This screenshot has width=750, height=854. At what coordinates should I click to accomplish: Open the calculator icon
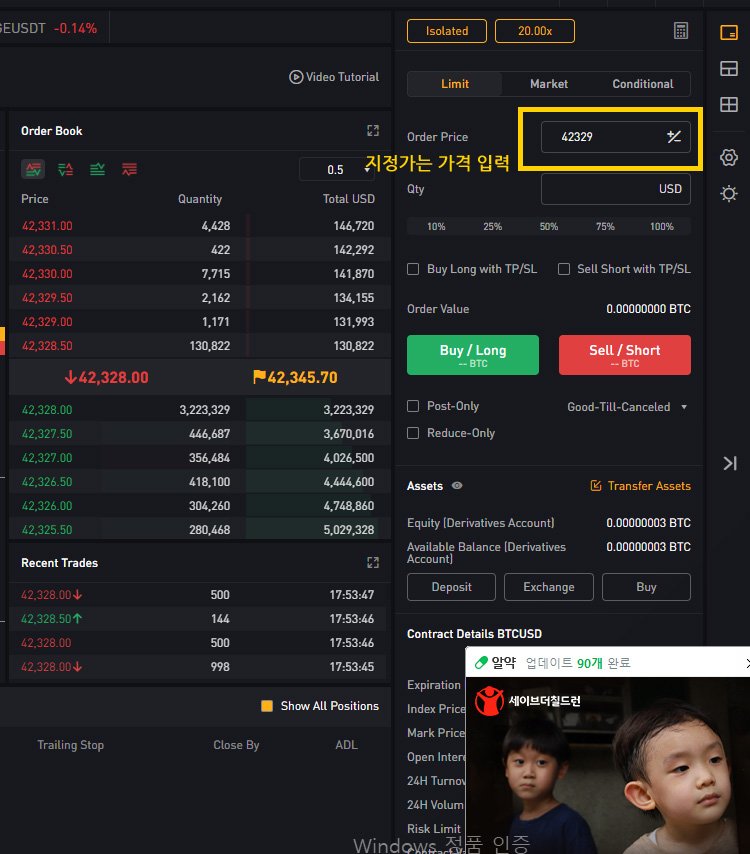(680, 30)
